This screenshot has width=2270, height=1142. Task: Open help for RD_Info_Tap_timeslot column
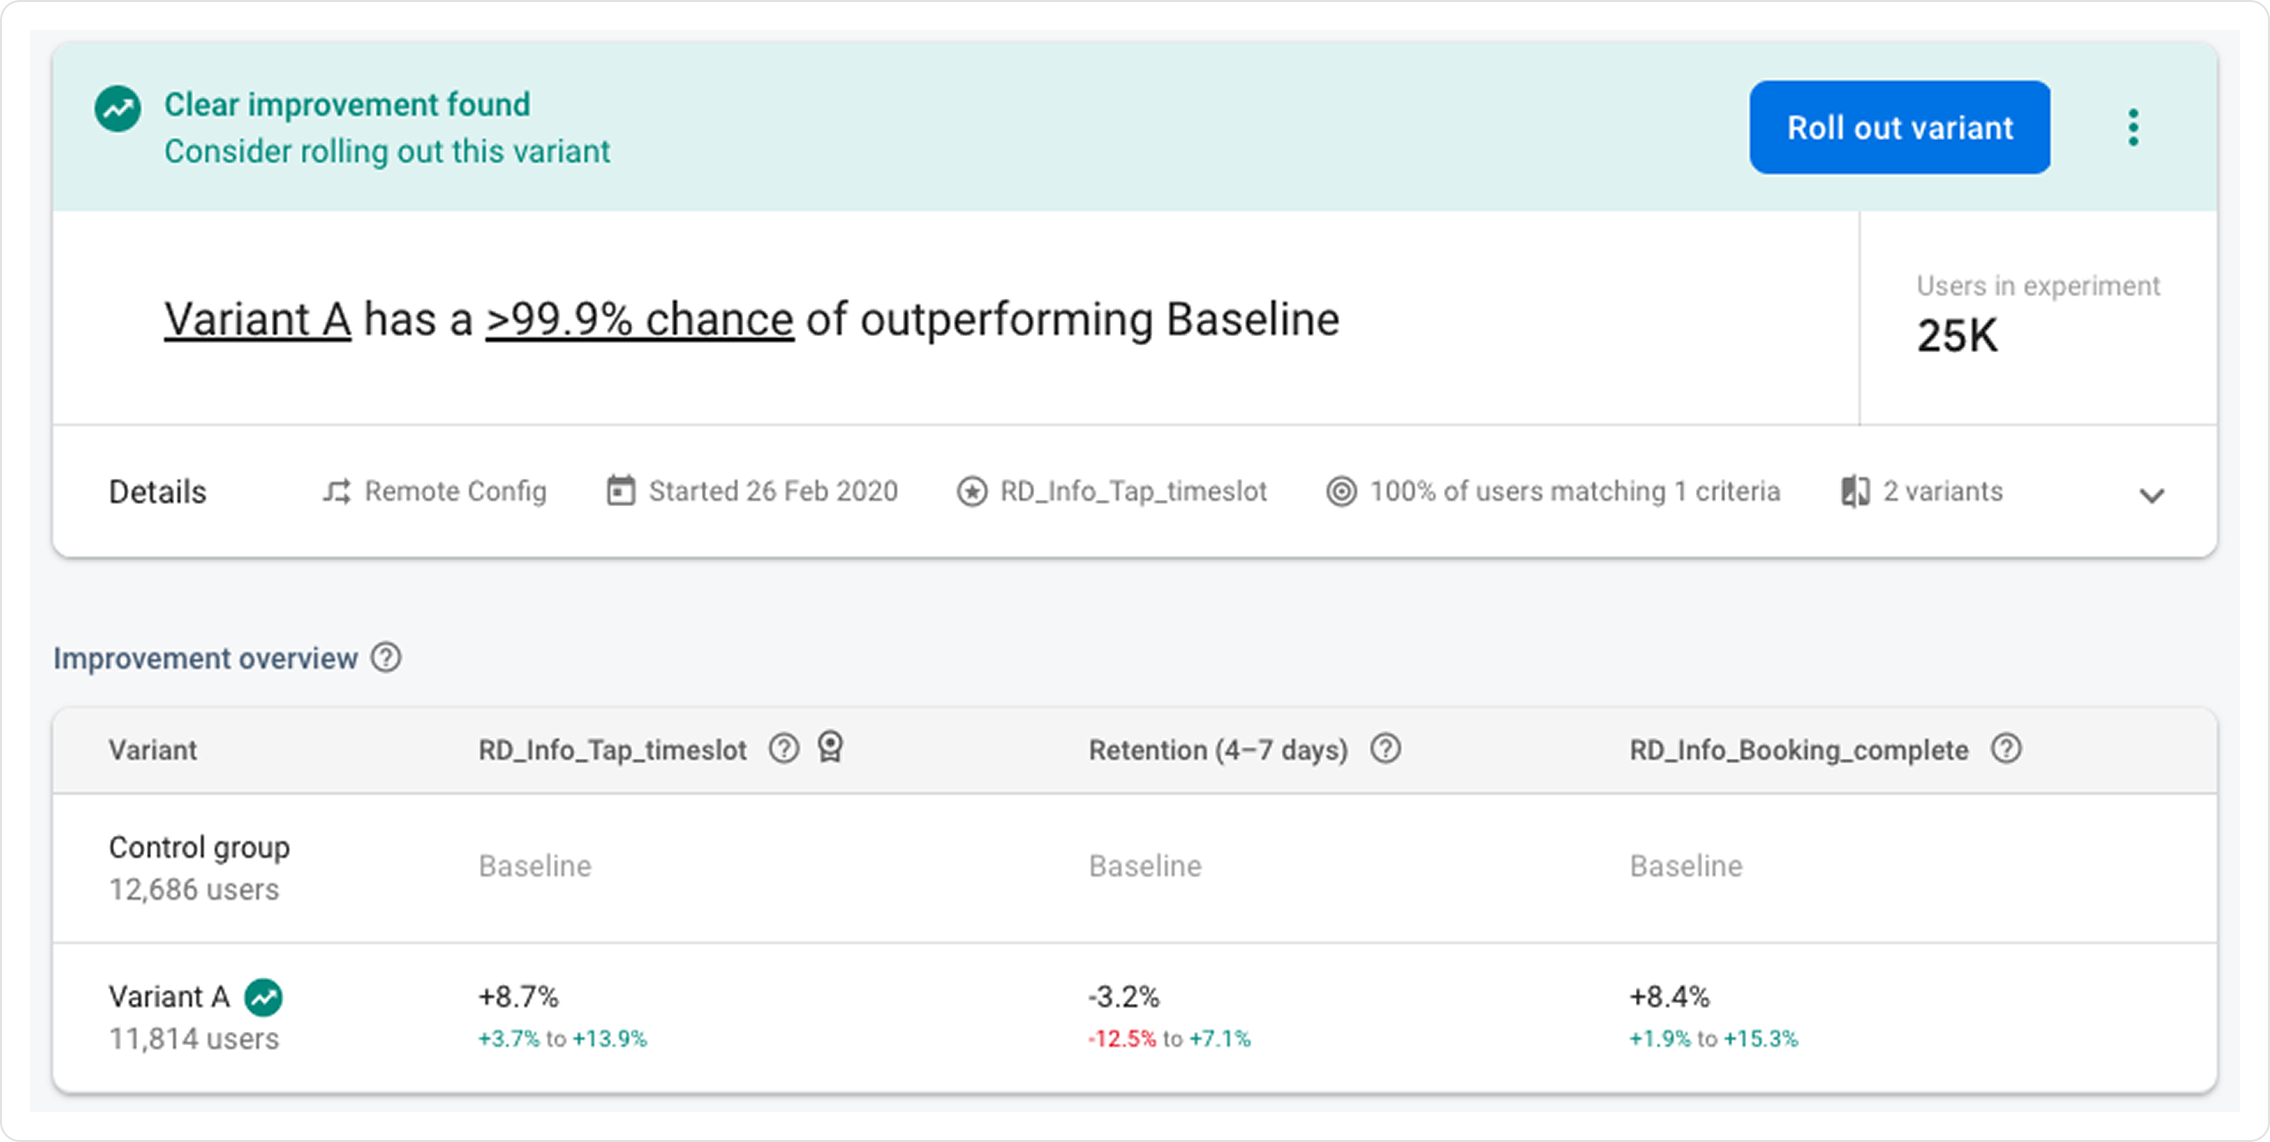784,749
